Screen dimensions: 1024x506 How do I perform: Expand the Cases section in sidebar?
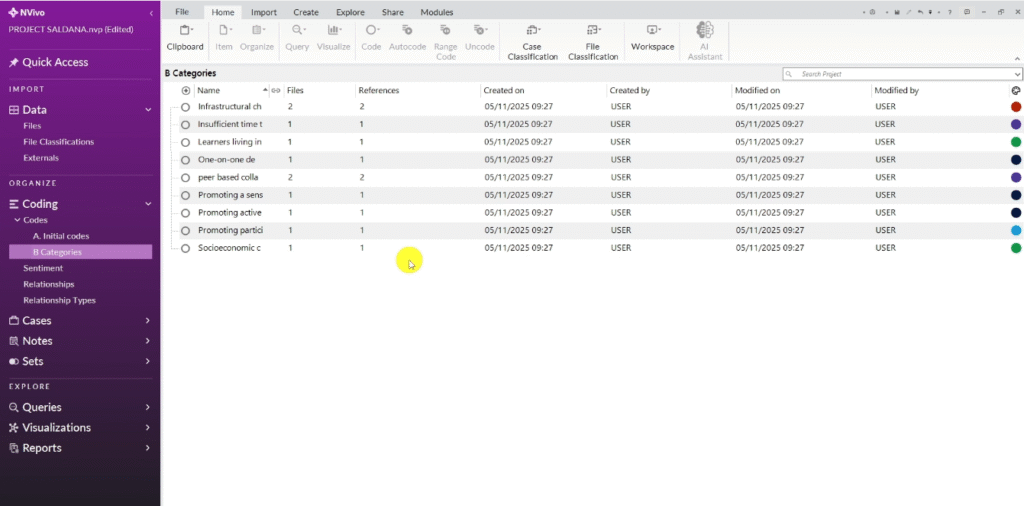click(x=147, y=321)
